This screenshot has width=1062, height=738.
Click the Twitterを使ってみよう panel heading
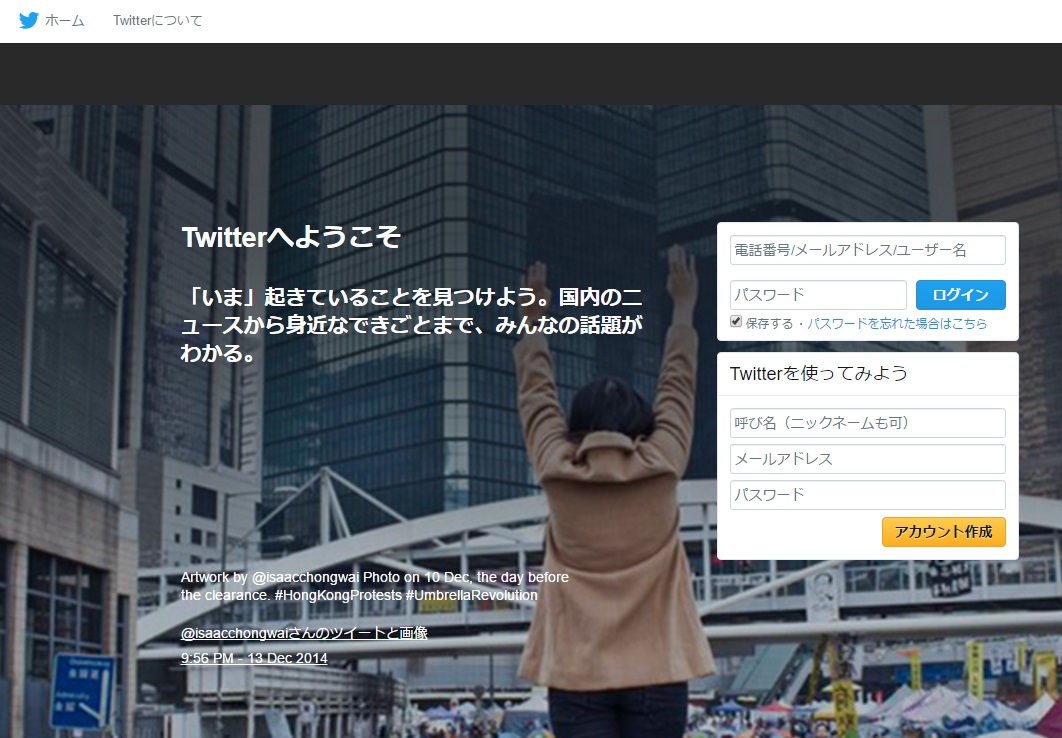pyautogui.click(x=819, y=373)
